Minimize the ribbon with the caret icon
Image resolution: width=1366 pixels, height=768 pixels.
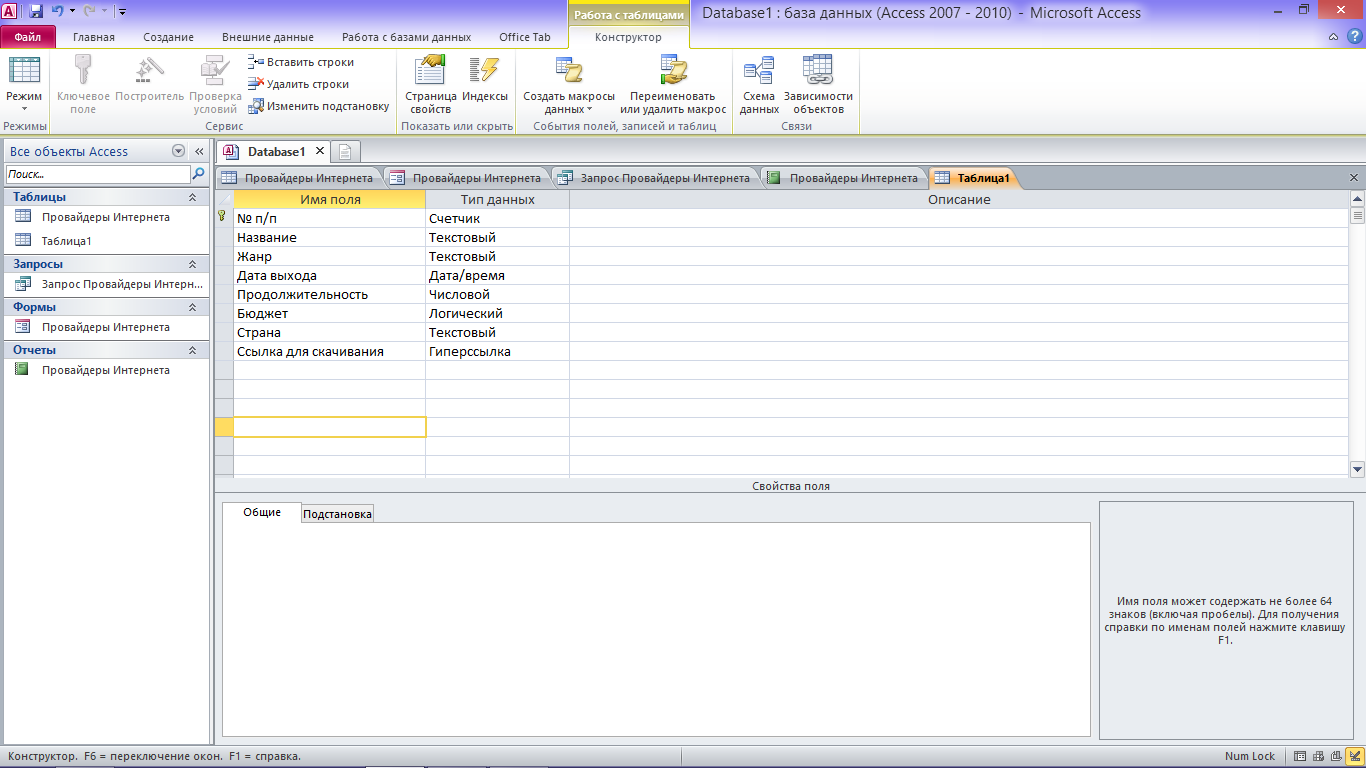1333,37
